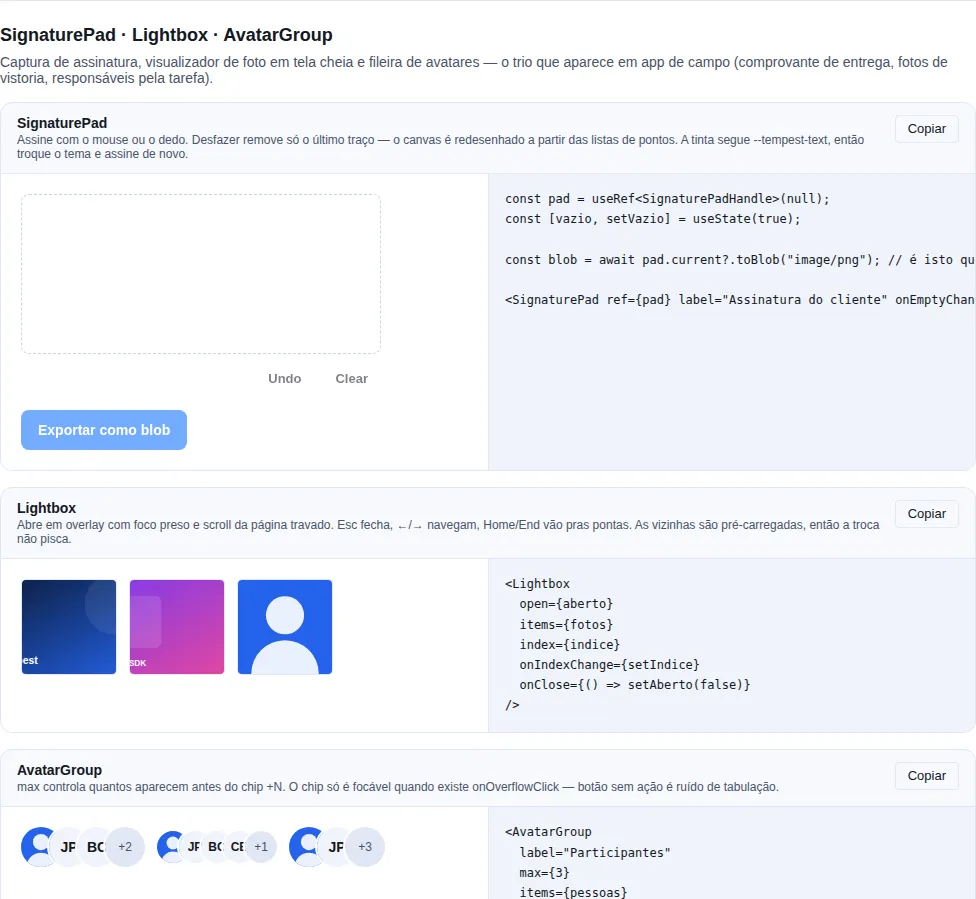The height and width of the screenshot is (899, 976).
Task: Click the JP avatar in the +2 group
Action: point(66,847)
